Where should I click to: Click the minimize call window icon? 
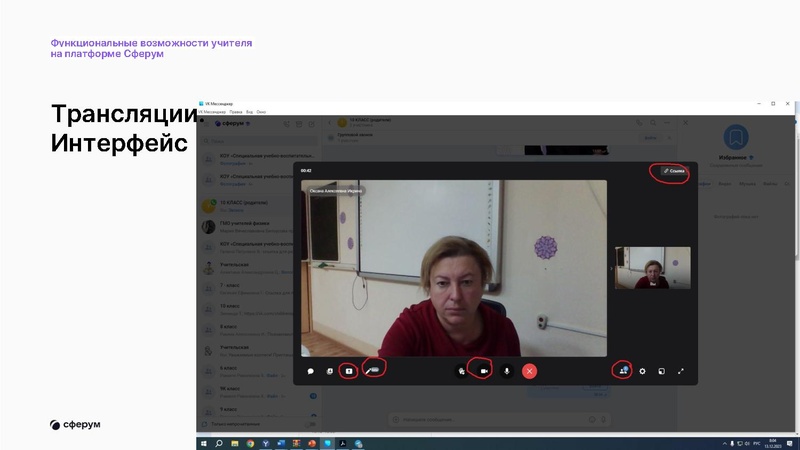coord(661,371)
